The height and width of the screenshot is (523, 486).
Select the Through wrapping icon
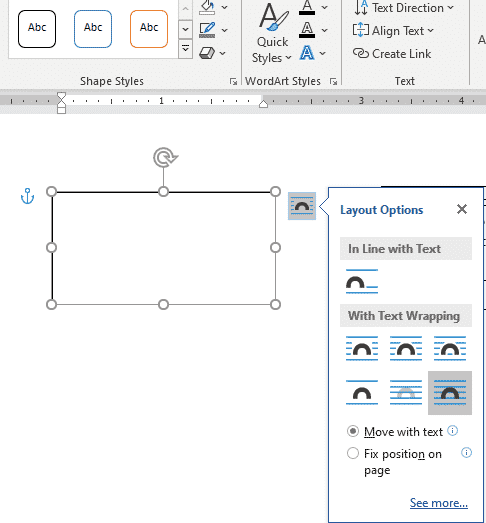450,349
